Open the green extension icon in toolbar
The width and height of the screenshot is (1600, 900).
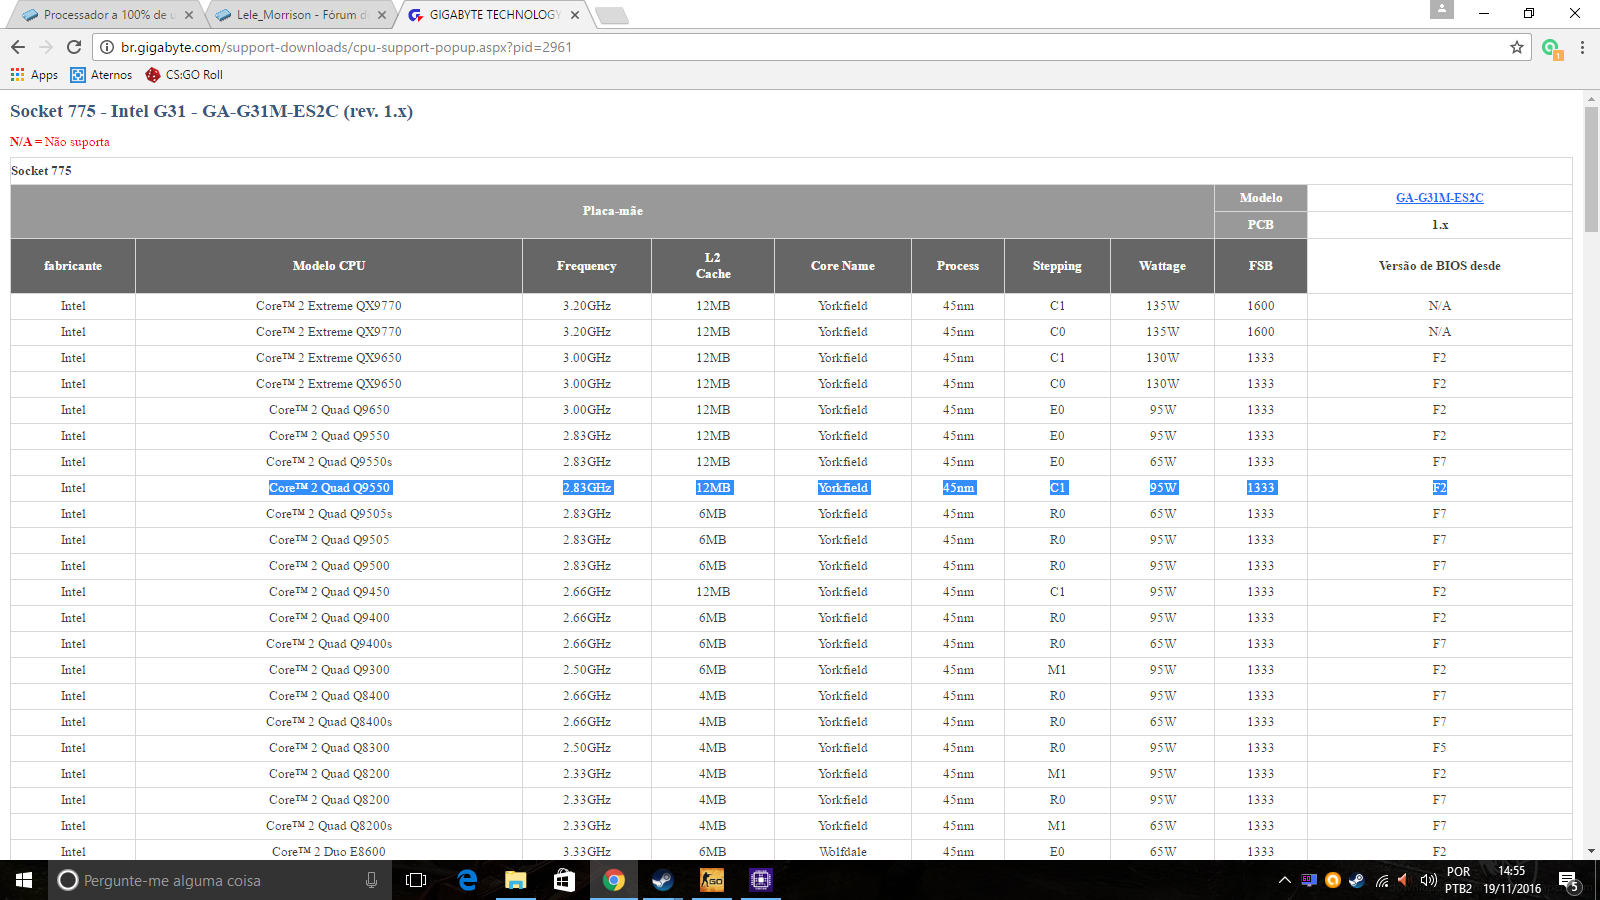(1551, 48)
